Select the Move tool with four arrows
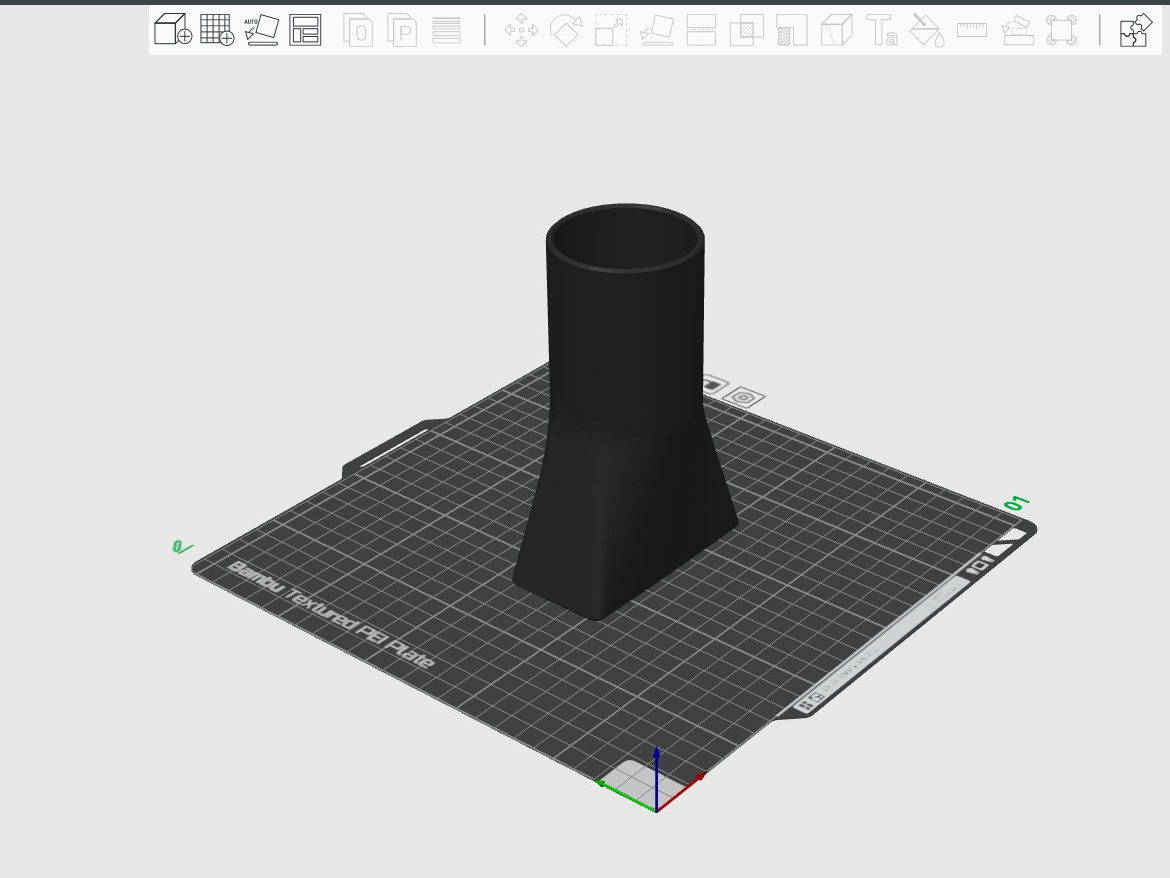The image size is (1170, 878). [522, 30]
